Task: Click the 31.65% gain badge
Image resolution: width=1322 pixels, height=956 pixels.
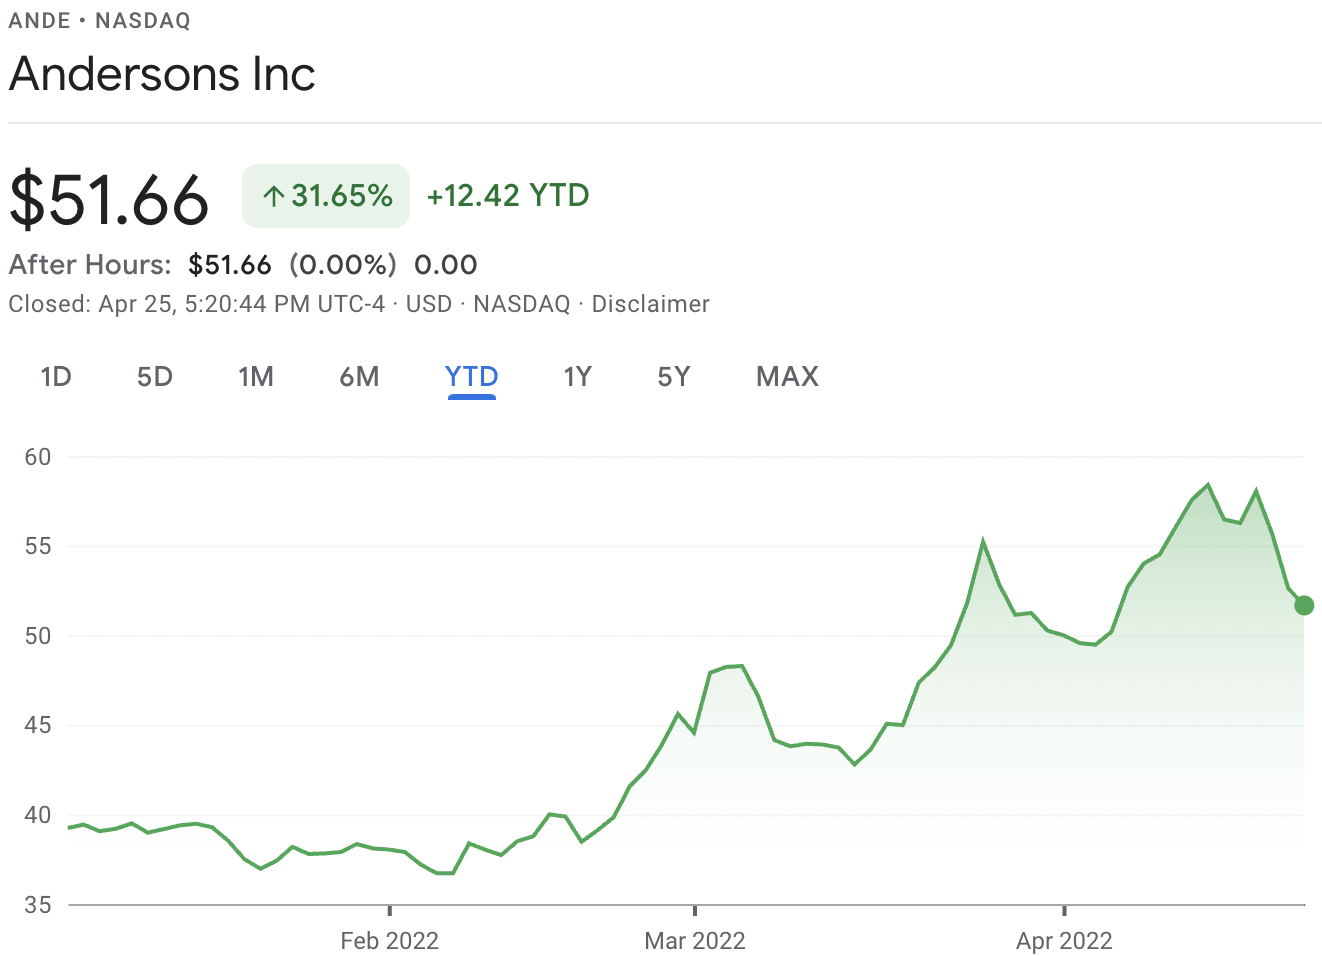Action: [x=326, y=196]
